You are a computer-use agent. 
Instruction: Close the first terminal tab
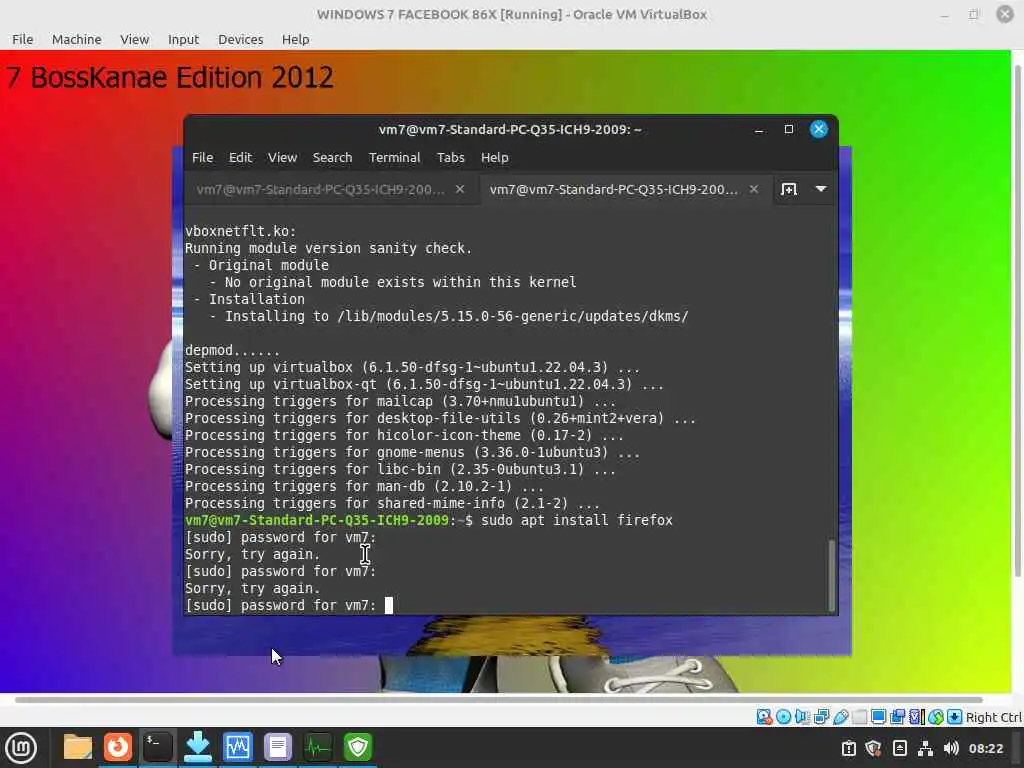(460, 189)
